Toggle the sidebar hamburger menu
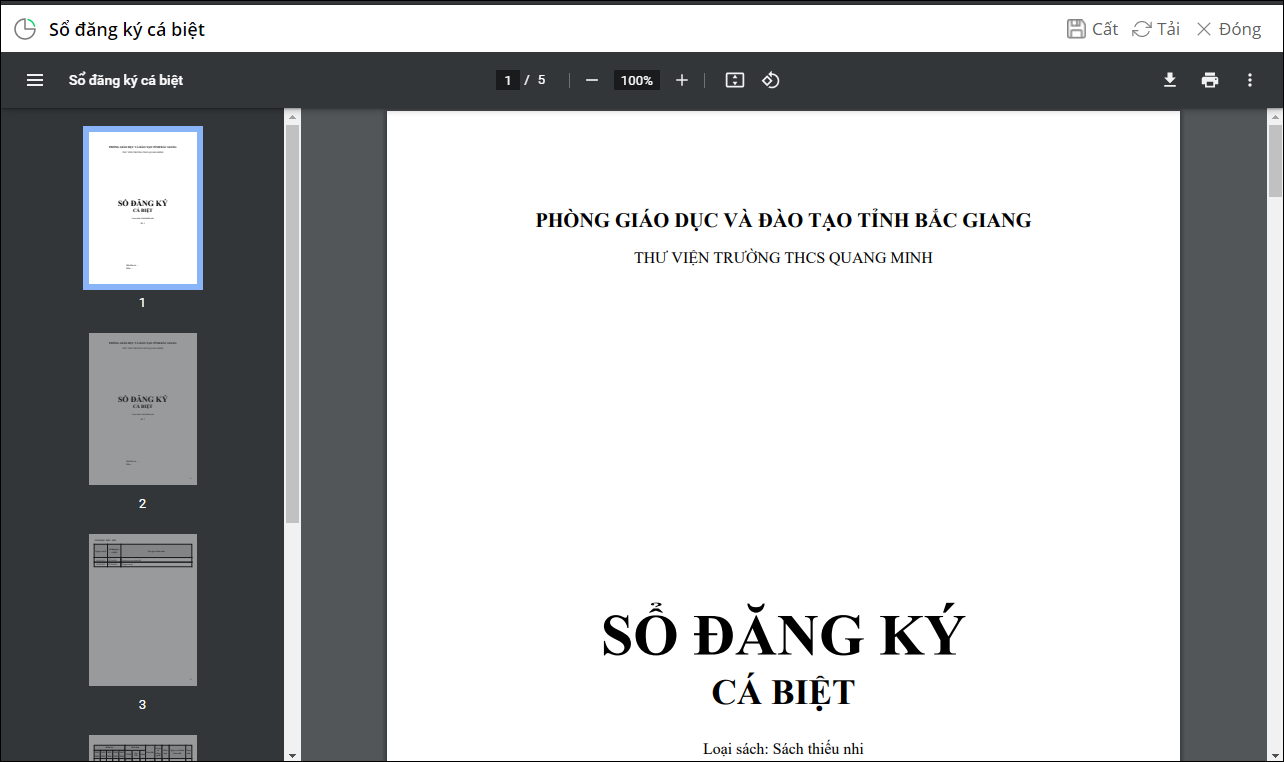Viewport: 1284px width, 762px height. [35, 80]
